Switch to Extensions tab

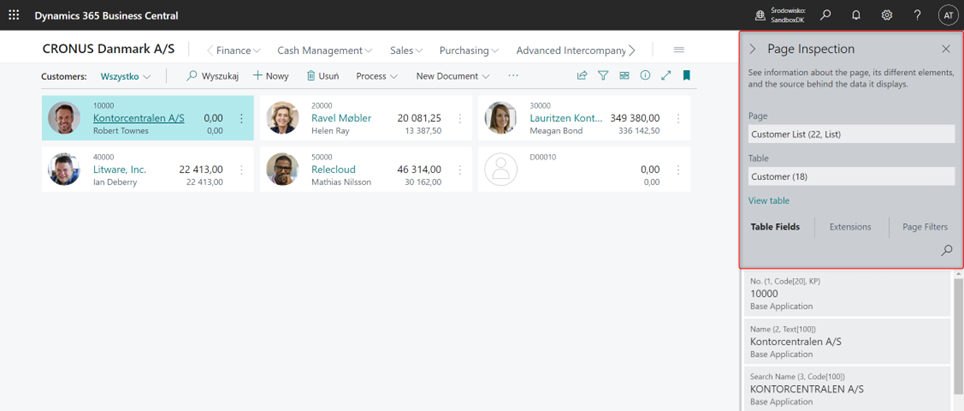pos(850,227)
